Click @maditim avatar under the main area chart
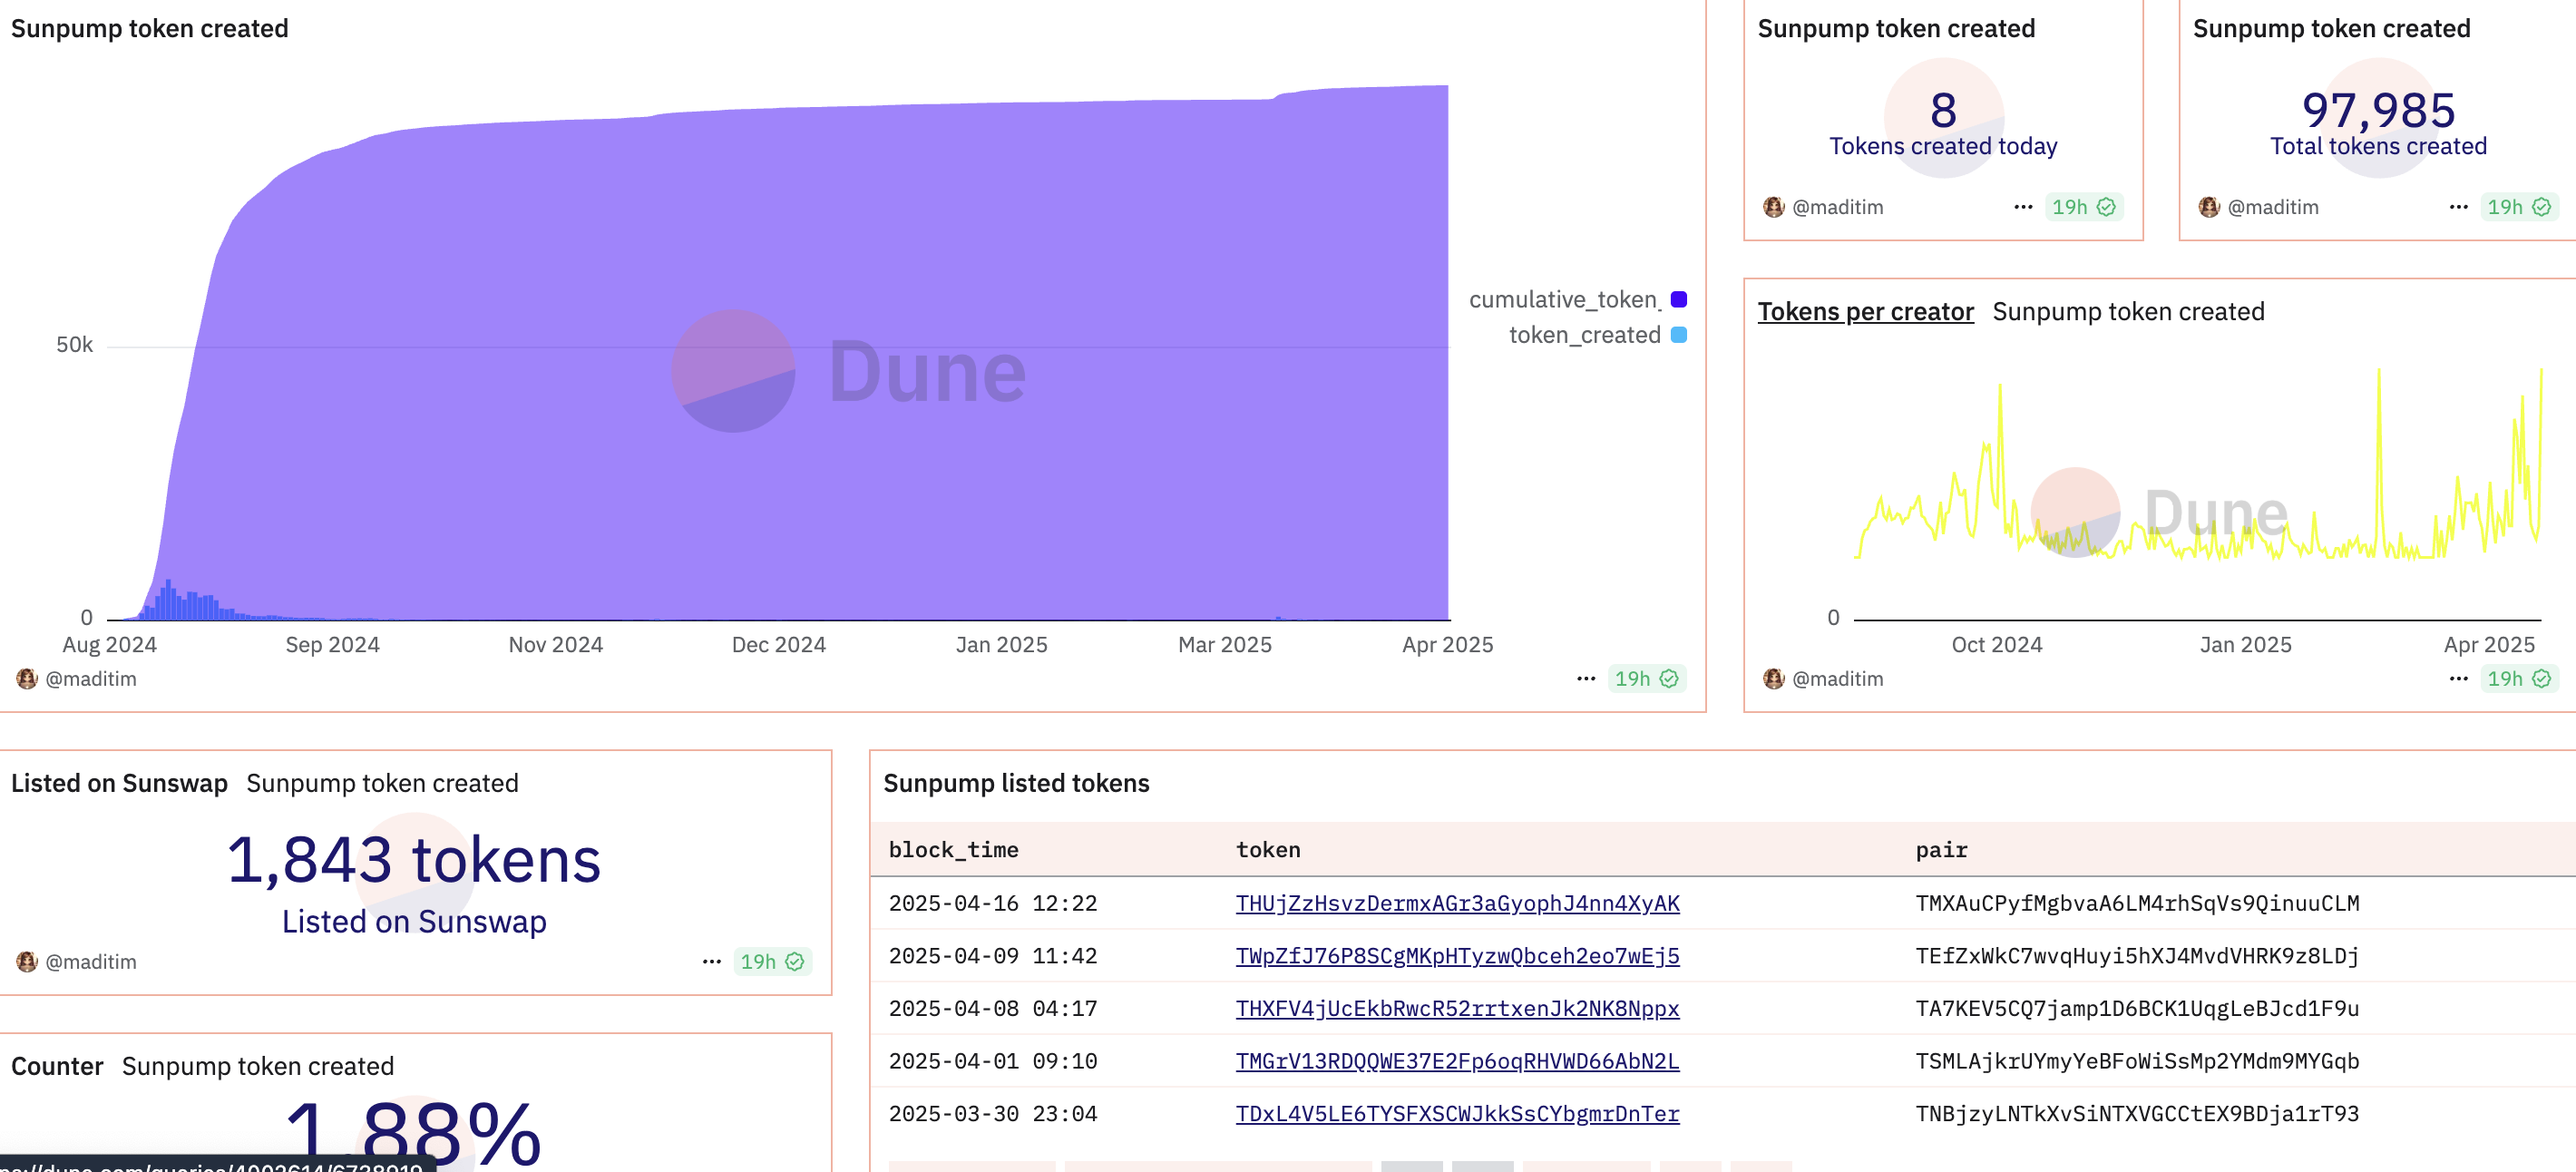Image resolution: width=2576 pixels, height=1172 pixels. coord(27,679)
